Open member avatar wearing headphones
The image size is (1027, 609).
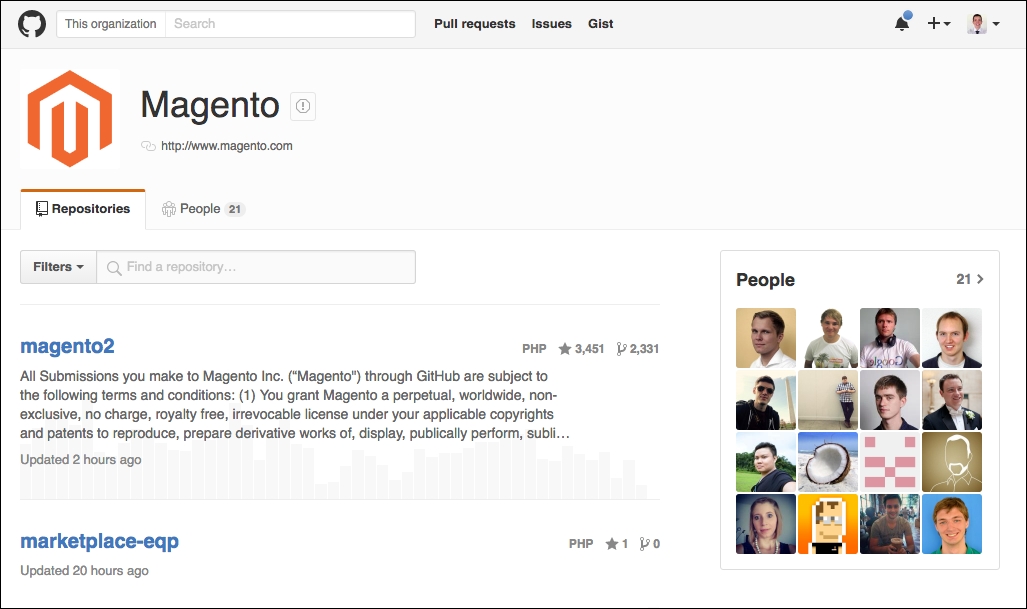(x=889, y=338)
